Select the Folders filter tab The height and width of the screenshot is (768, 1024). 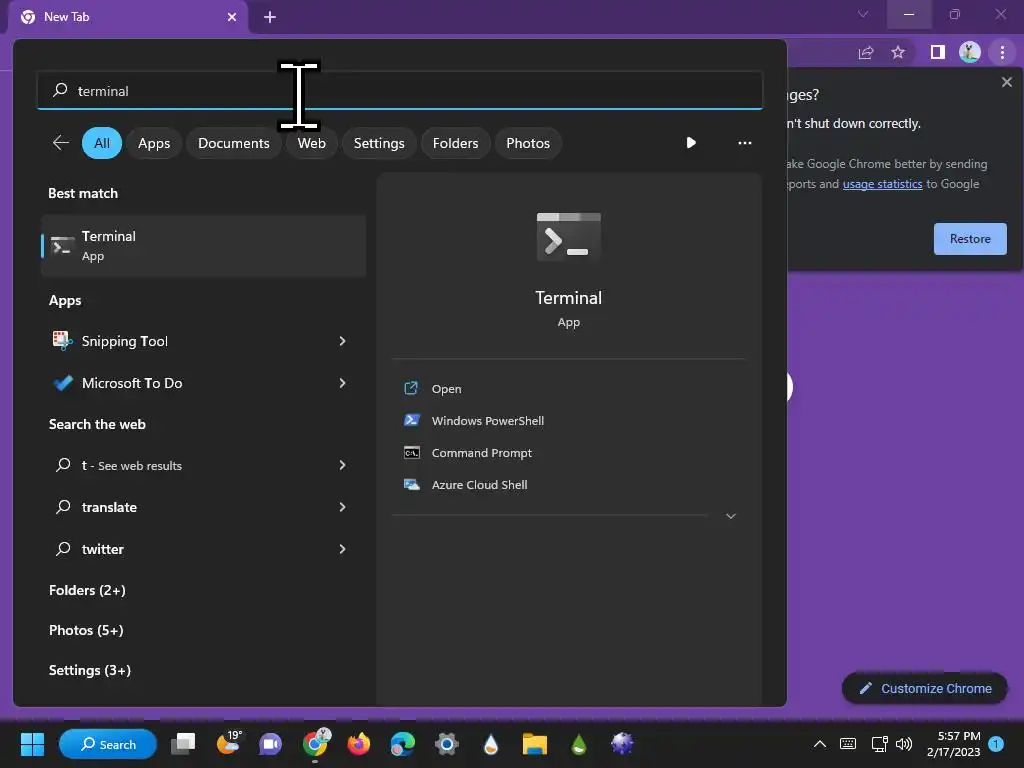(x=455, y=143)
